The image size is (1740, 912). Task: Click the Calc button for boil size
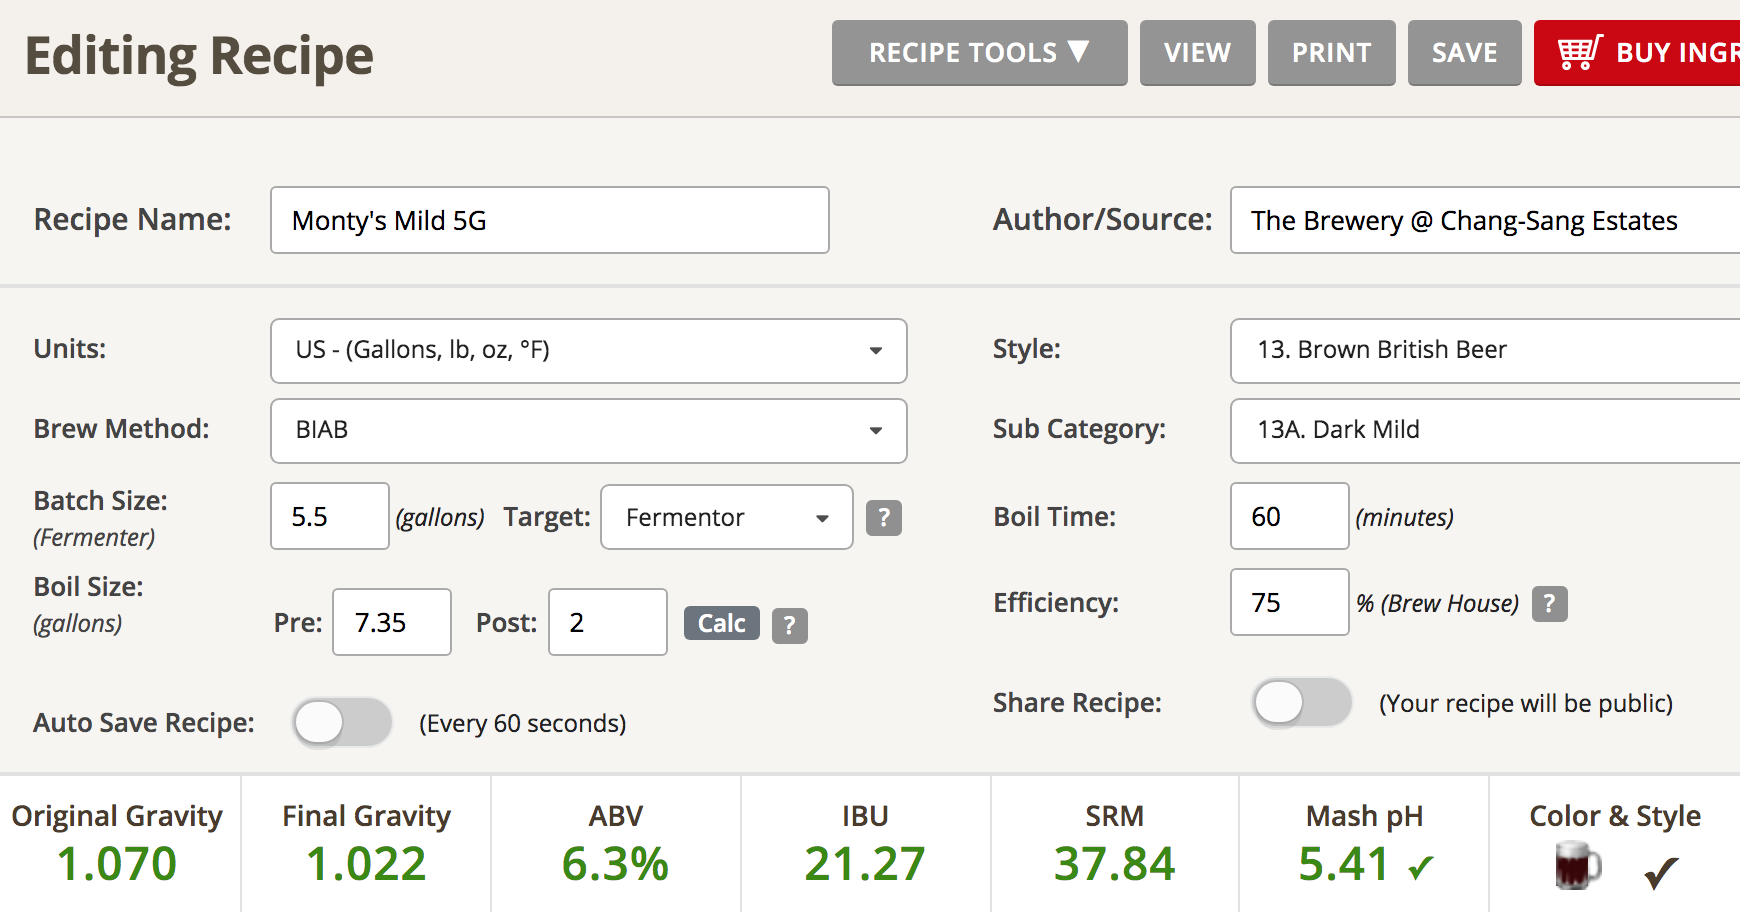[721, 623]
